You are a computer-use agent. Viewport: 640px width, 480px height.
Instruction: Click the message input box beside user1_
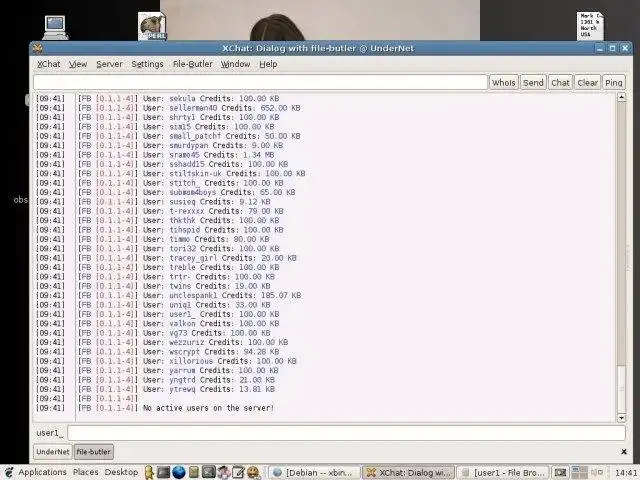(x=346, y=433)
